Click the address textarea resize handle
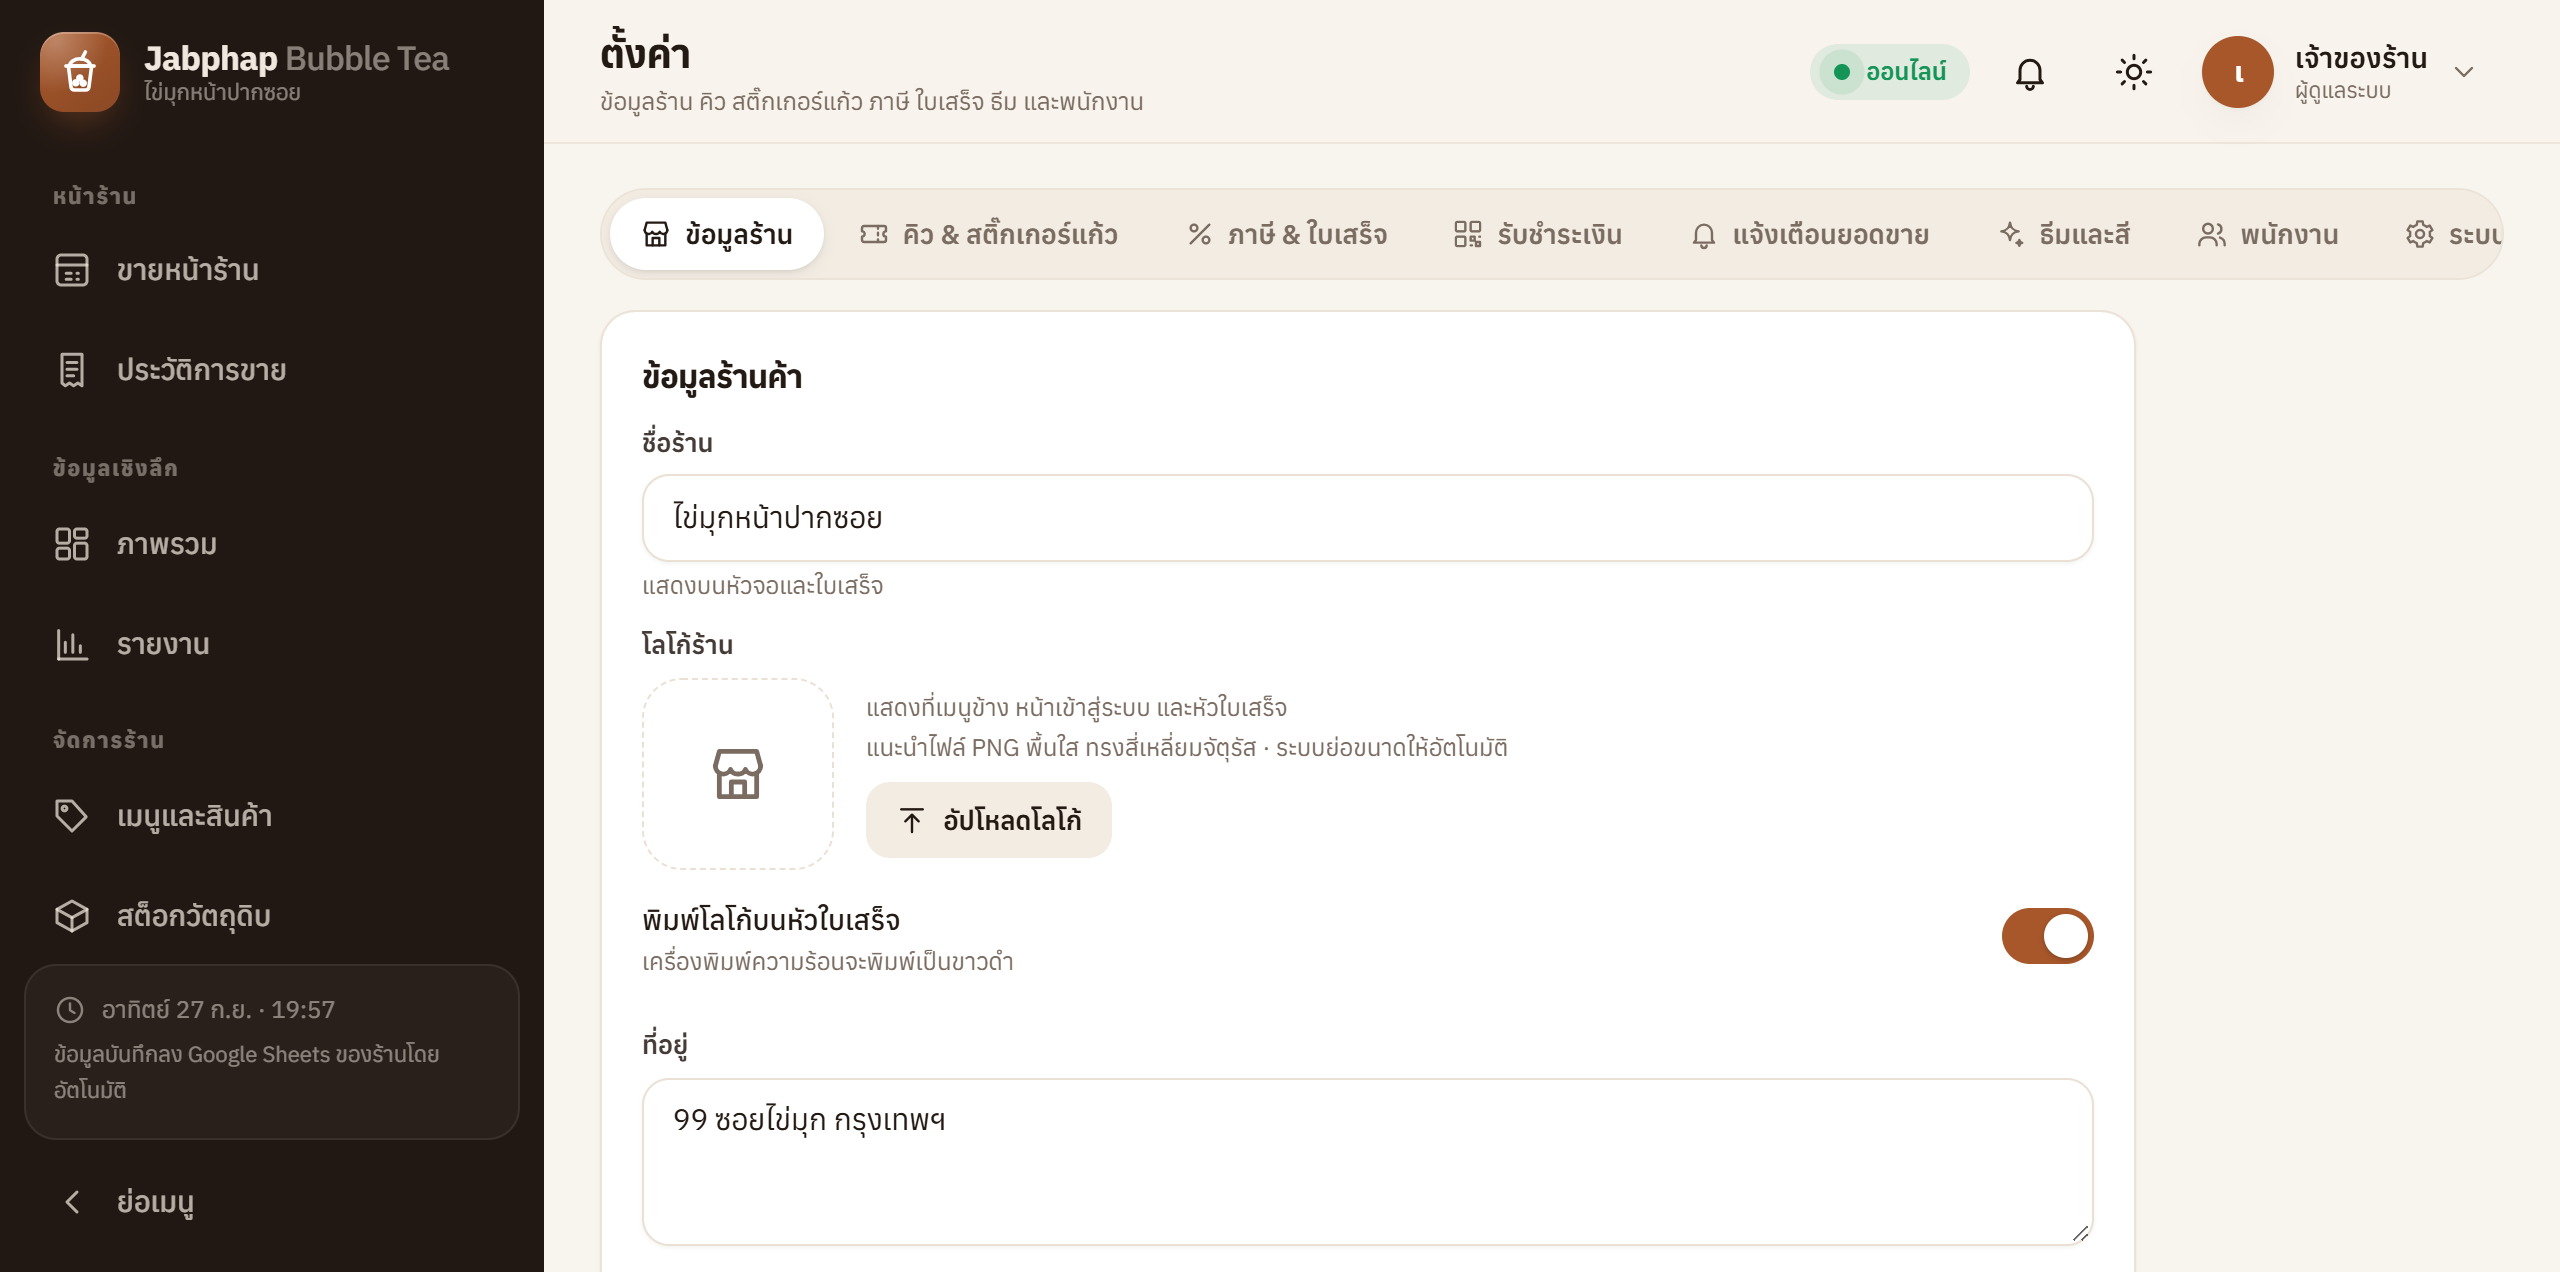2560x1272 pixels. click(2080, 1233)
